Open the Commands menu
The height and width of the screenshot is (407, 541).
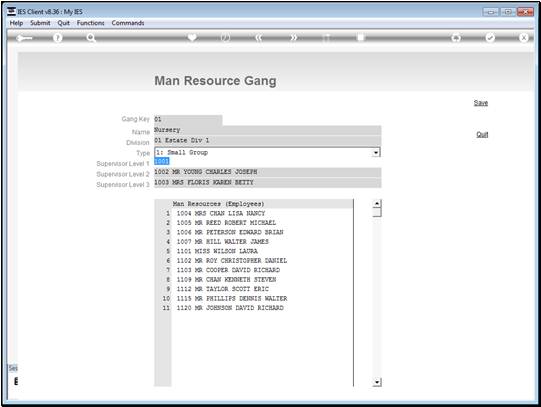[128, 23]
